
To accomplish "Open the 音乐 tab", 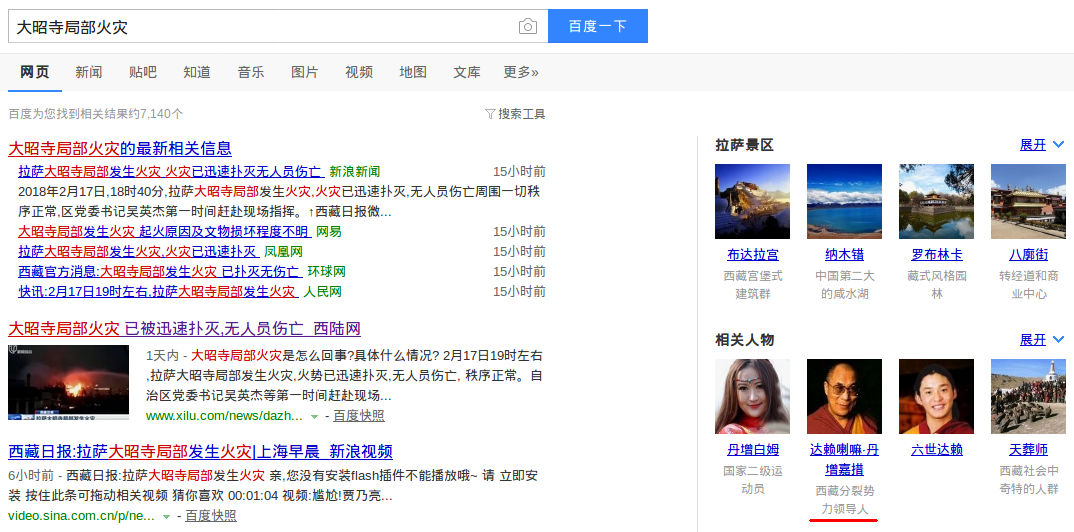I will tap(251, 72).
